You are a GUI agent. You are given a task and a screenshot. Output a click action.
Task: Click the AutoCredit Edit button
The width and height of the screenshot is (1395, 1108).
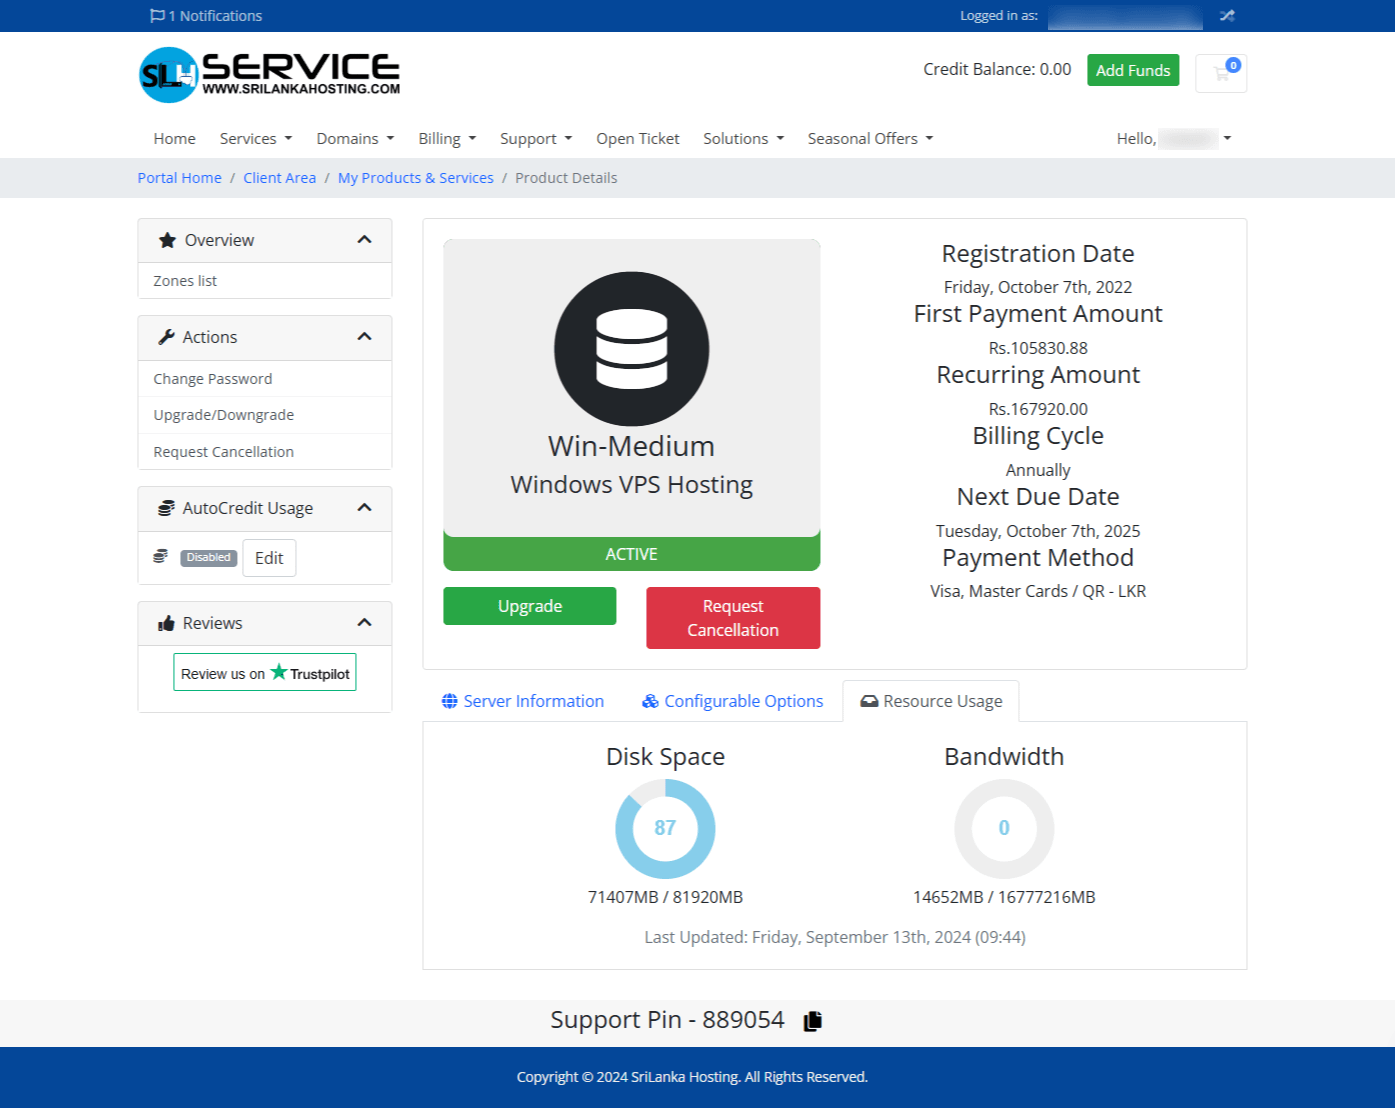269,558
